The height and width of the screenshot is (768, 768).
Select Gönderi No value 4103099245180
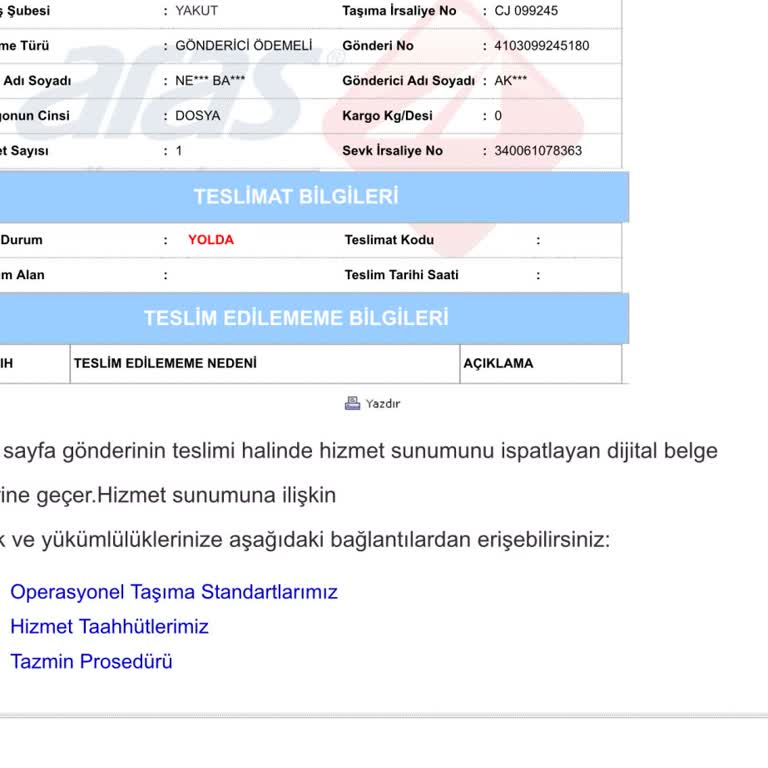point(542,46)
